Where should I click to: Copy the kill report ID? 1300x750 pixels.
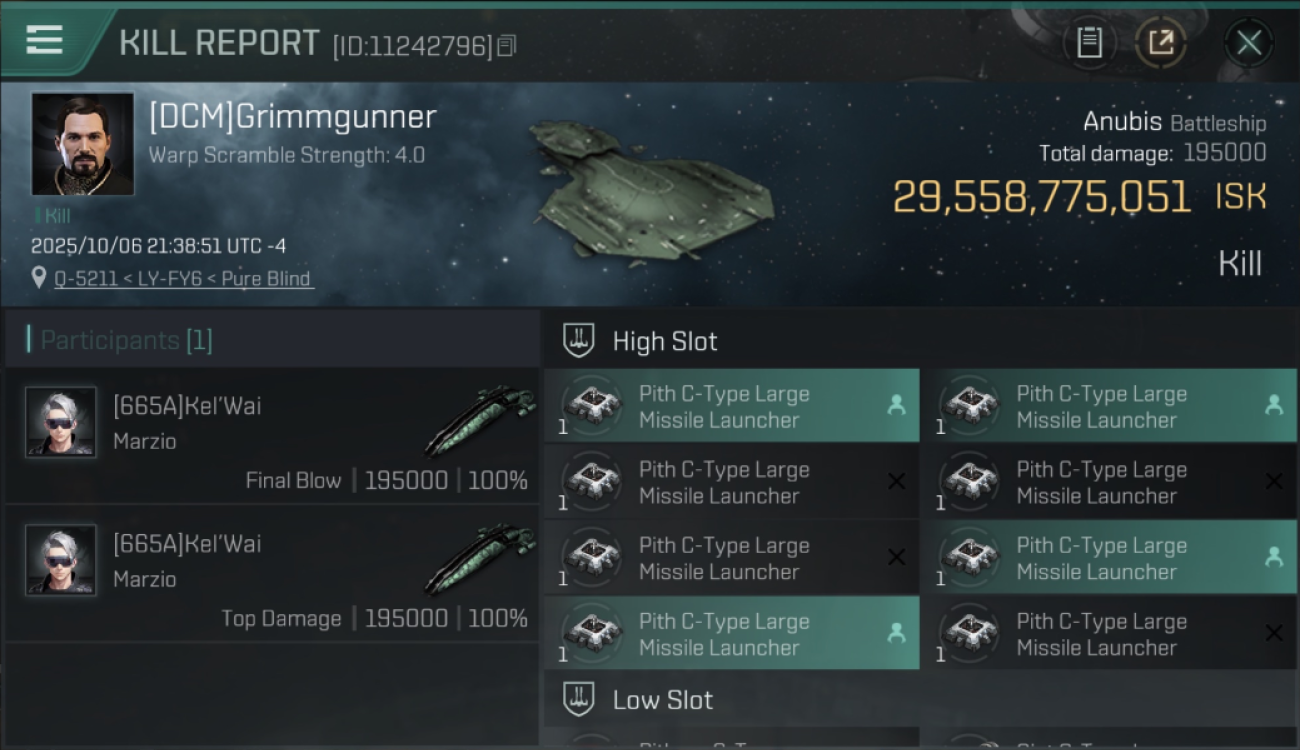point(507,46)
